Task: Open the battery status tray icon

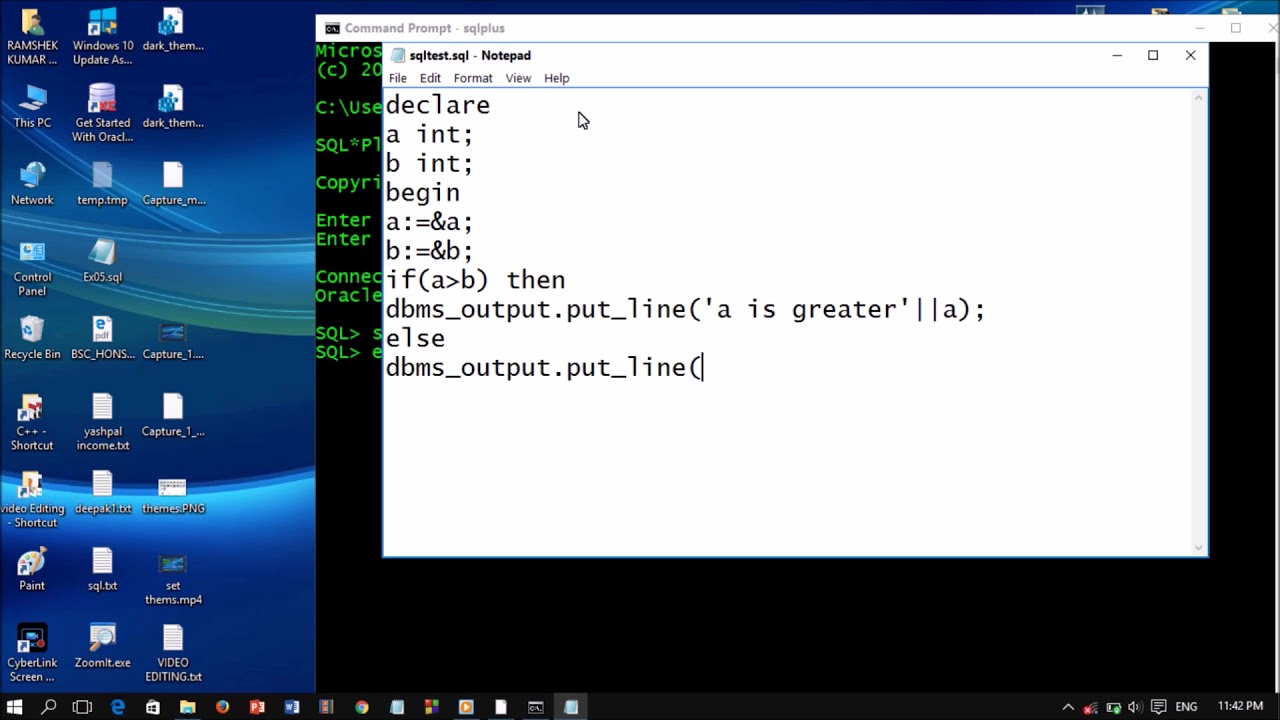Action: [1114, 707]
